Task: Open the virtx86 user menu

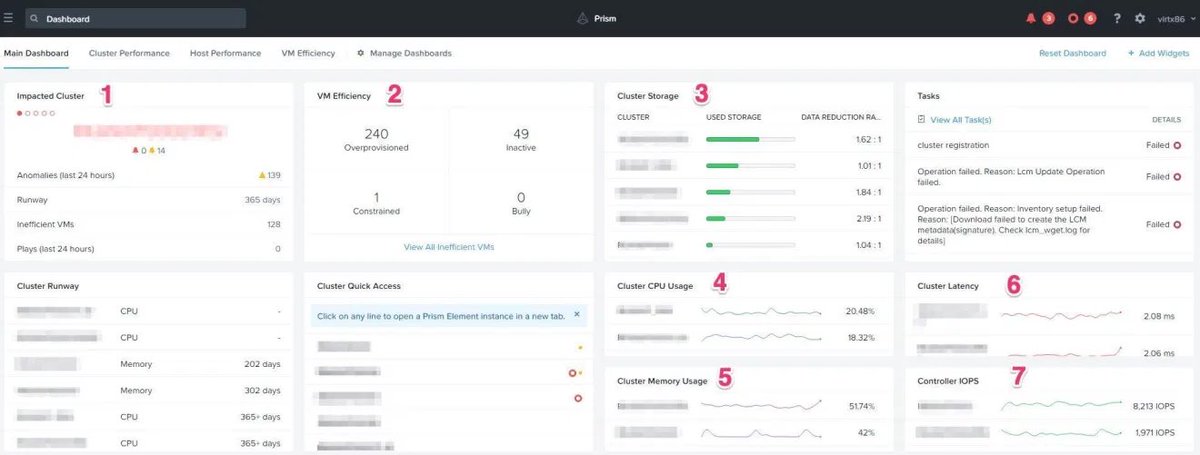Action: click(1174, 19)
